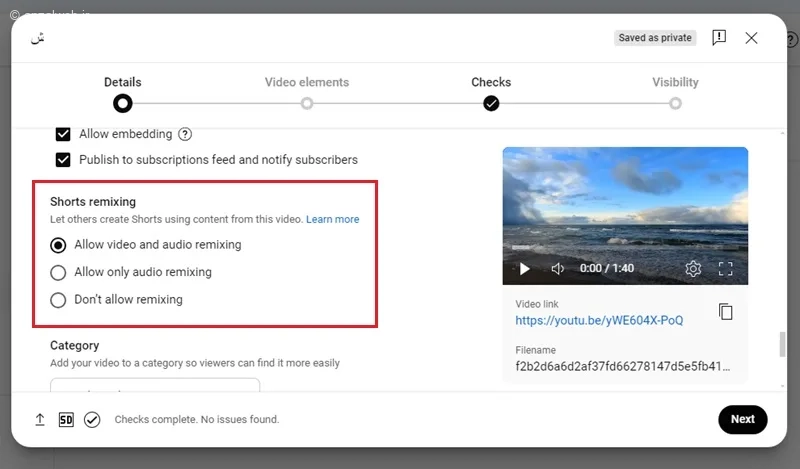The image size is (800, 469).
Task: Select Allow only audio remixing
Action: tap(58, 273)
